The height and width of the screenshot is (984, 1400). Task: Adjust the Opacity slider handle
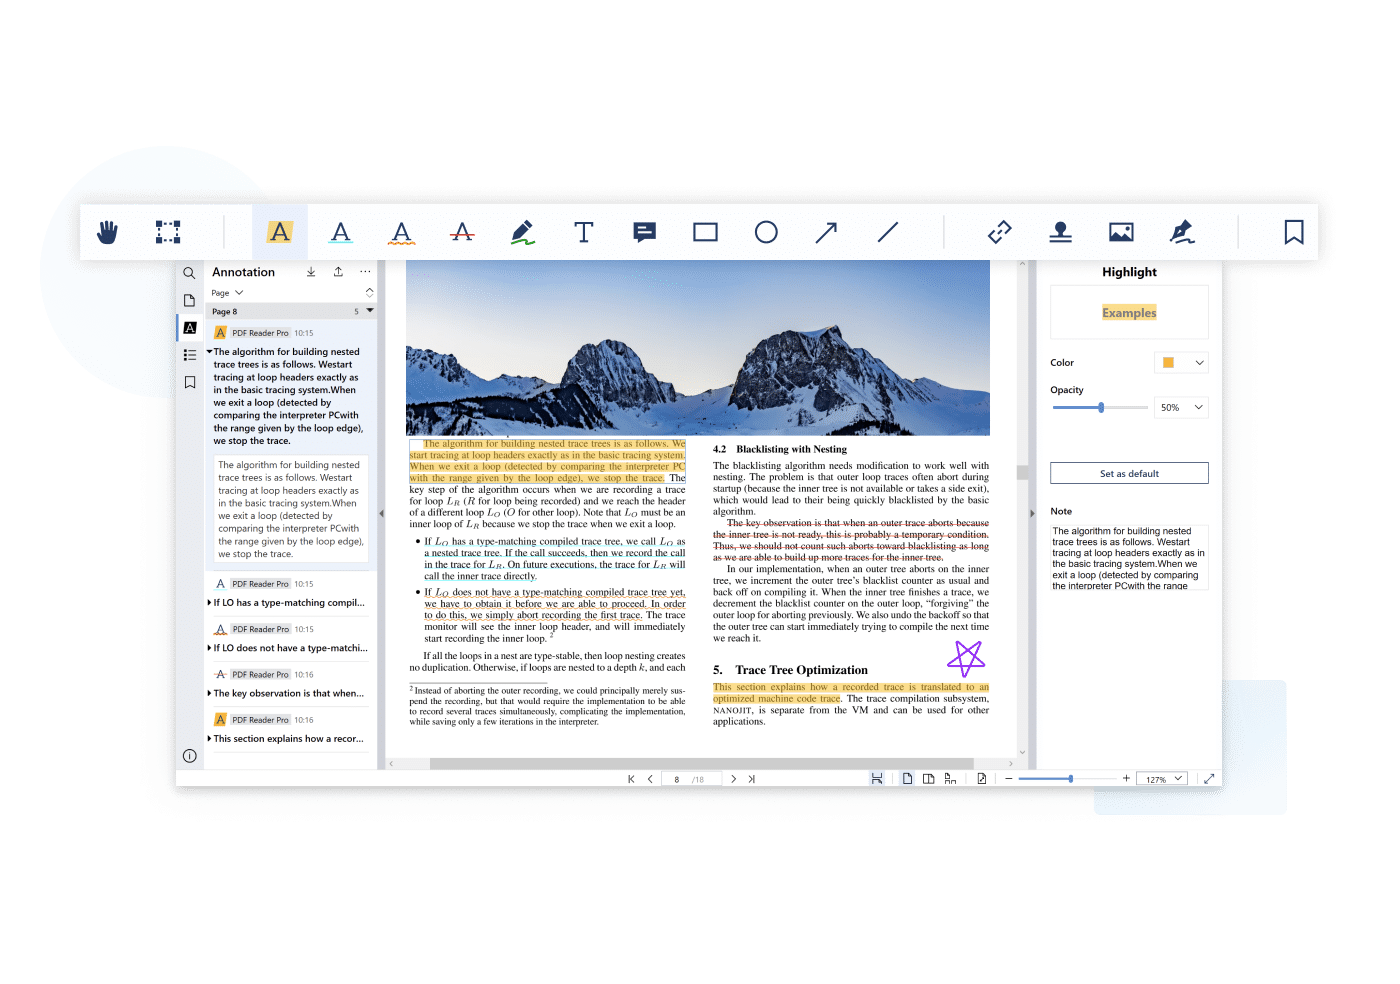[x=1101, y=408]
